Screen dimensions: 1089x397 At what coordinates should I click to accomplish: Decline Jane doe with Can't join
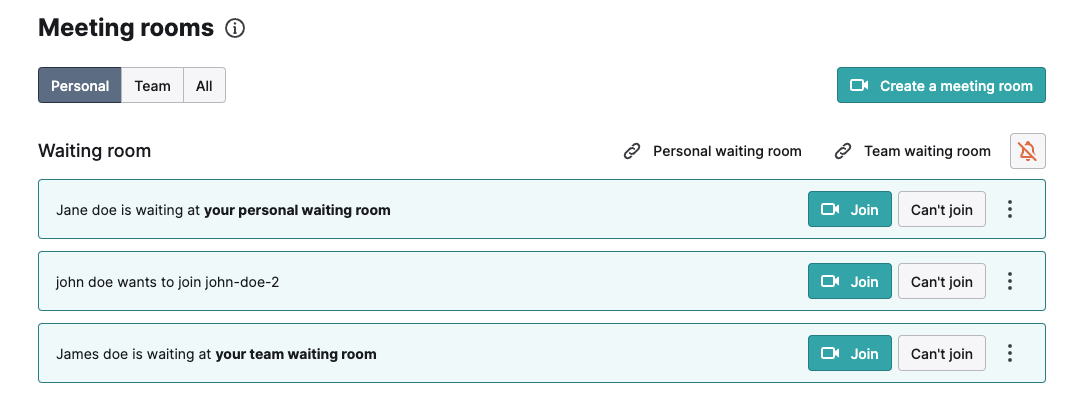pos(941,209)
